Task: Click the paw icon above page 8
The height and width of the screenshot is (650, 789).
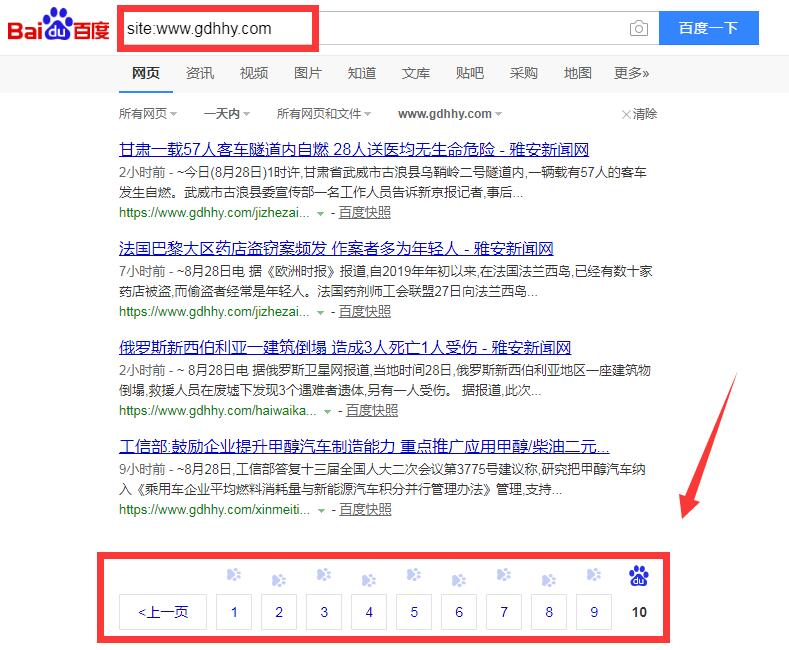Action: click(x=549, y=581)
